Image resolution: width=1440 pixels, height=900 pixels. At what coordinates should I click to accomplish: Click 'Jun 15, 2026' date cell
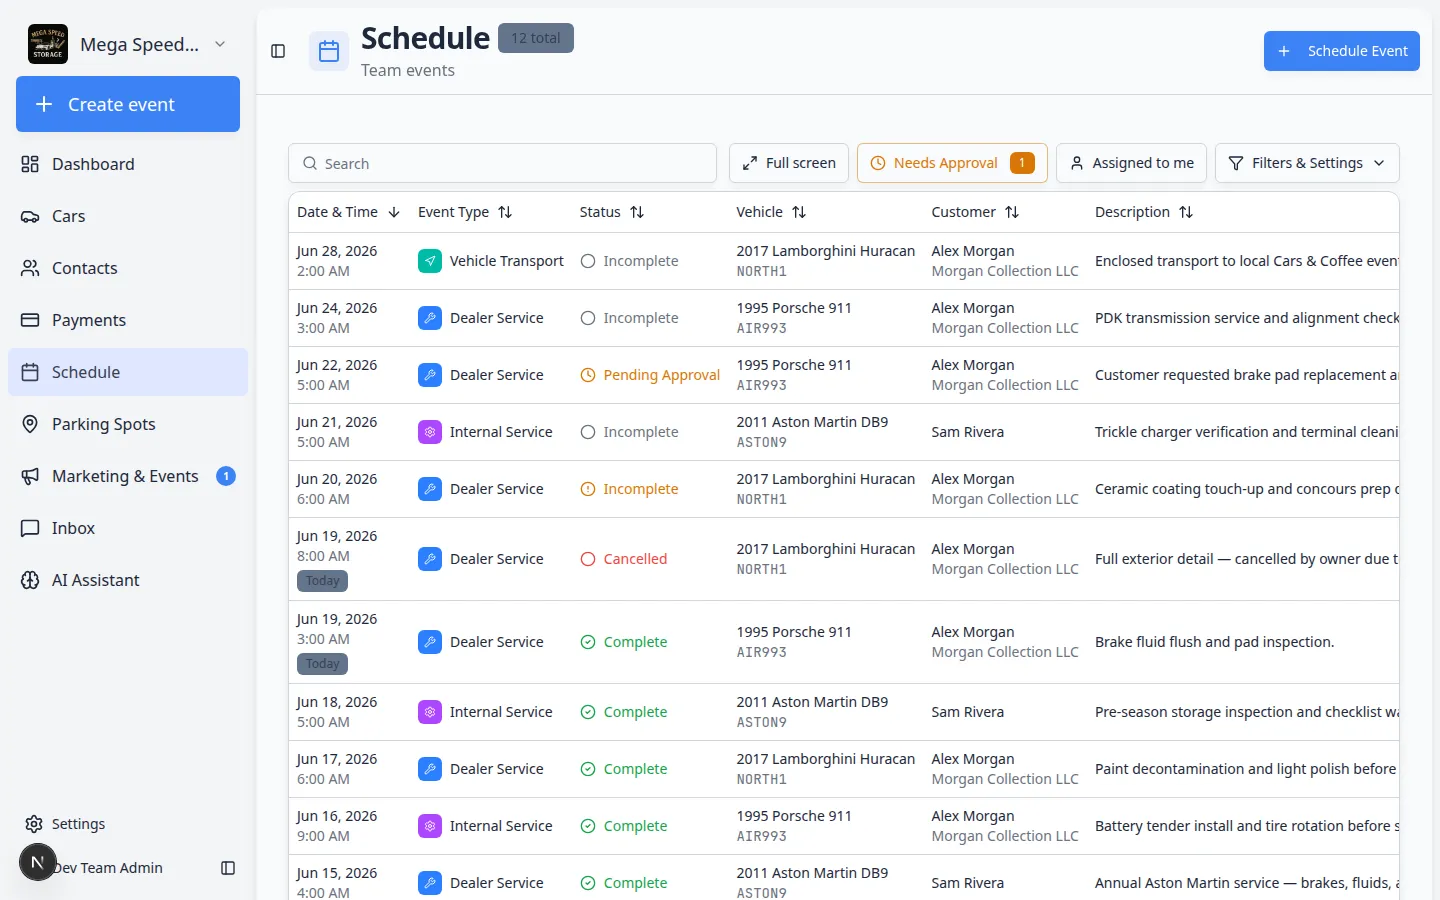coord(337,873)
